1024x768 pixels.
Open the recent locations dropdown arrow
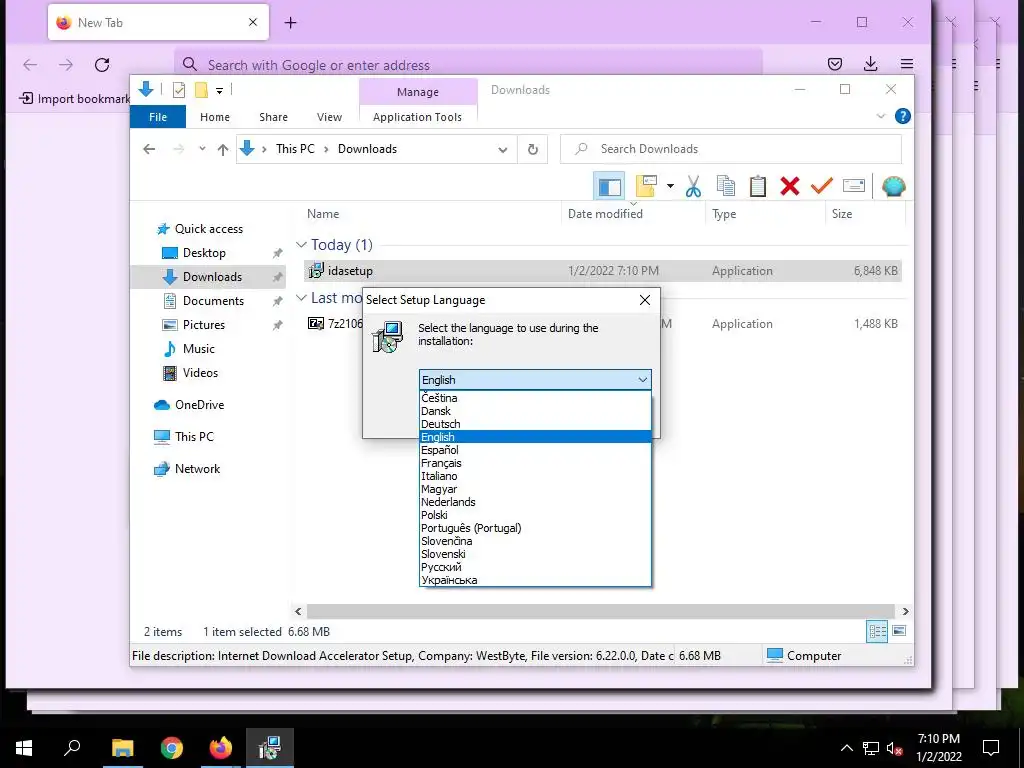[202, 149]
